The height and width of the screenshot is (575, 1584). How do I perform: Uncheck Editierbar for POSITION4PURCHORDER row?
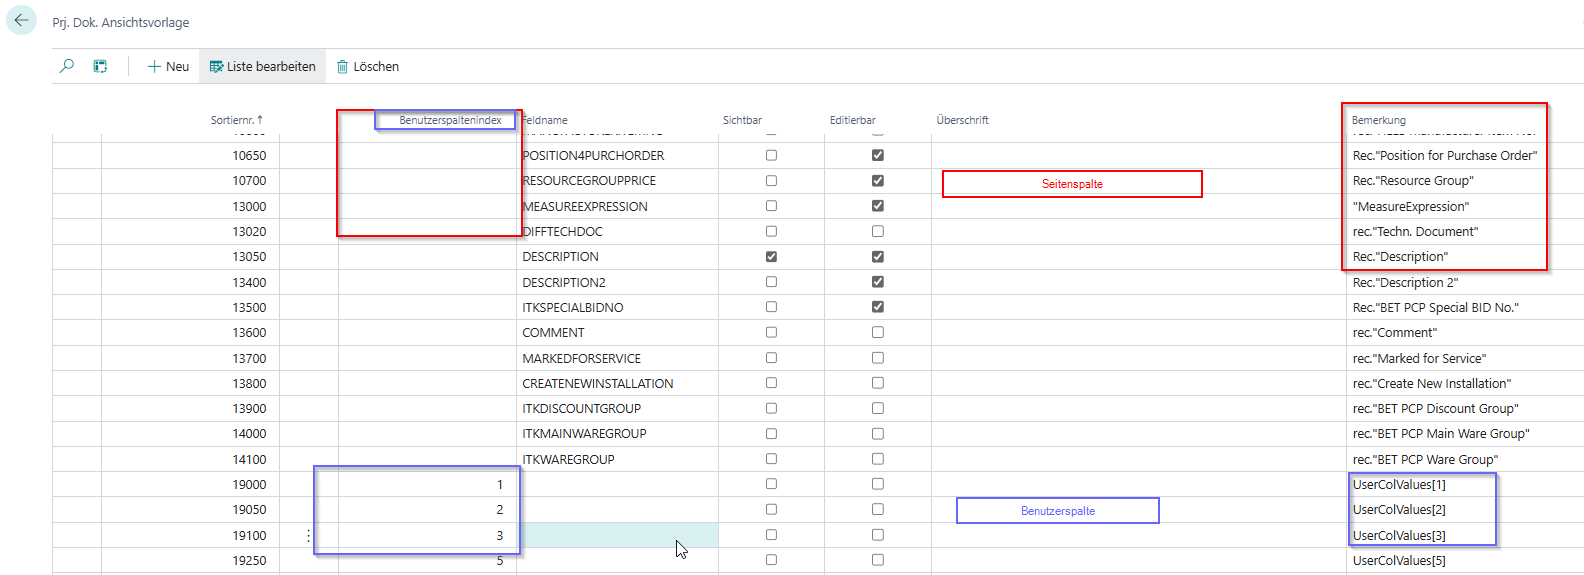point(878,155)
